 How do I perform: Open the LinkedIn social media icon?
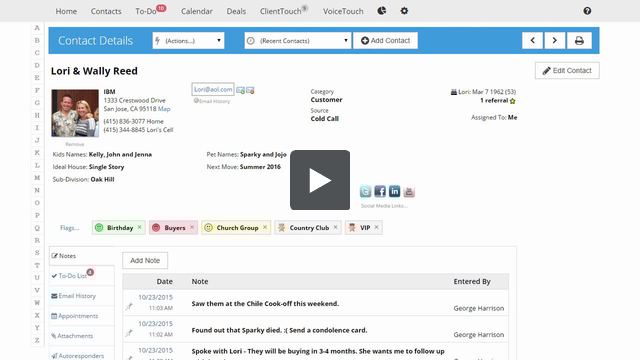[x=394, y=191]
